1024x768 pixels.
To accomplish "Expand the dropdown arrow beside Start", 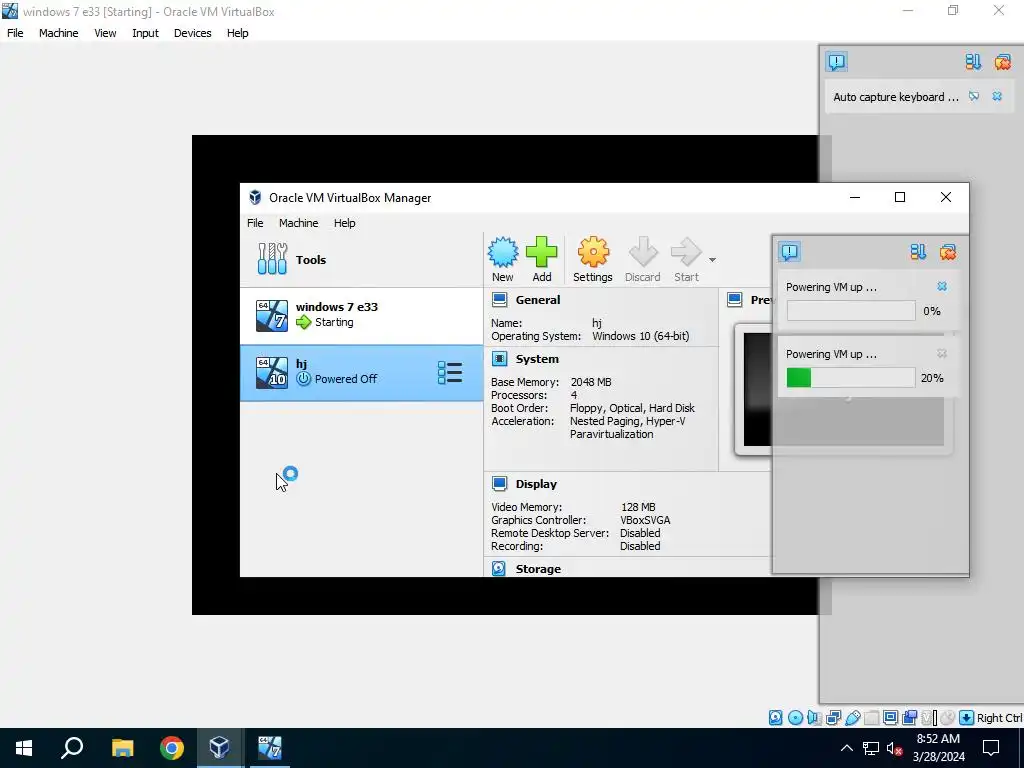I will click(x=712, y=260).
